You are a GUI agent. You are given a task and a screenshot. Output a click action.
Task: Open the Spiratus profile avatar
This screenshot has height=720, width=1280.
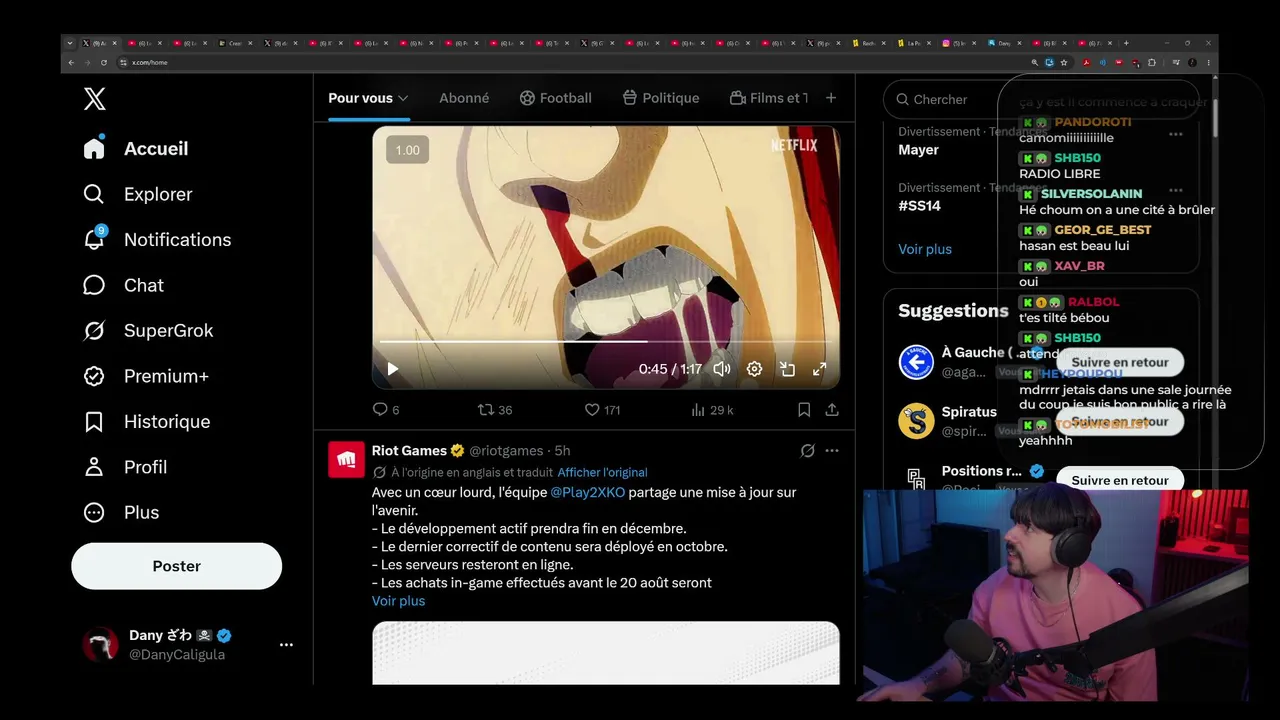click(916, 421)
